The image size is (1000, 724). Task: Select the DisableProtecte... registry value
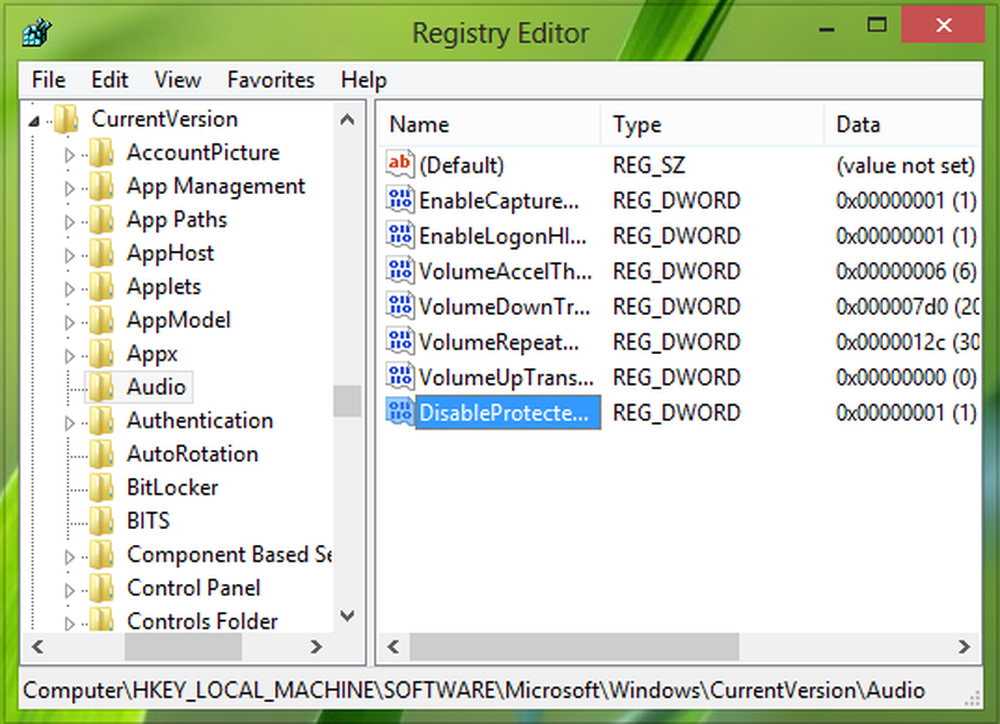coord(507,413)
